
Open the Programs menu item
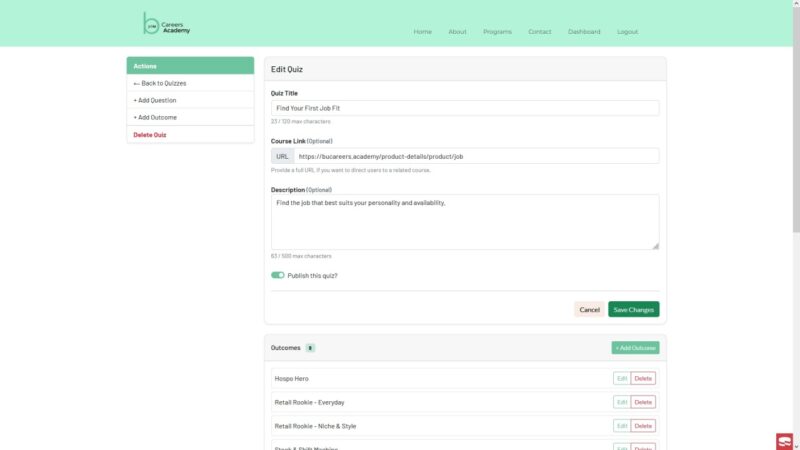point(497,32)
